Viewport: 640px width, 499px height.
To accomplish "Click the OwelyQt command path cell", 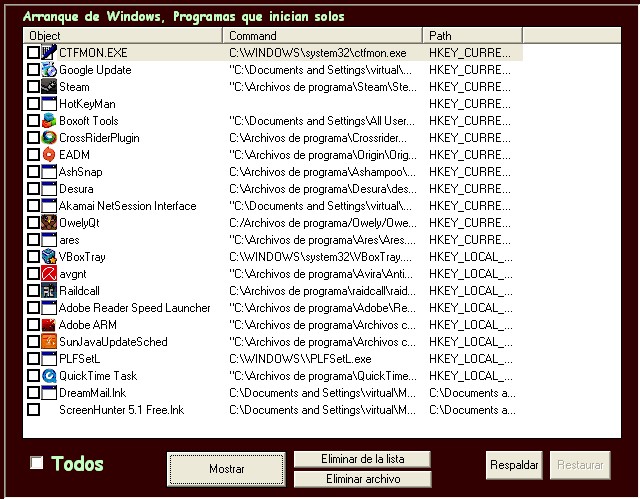I will coord(322,223).
